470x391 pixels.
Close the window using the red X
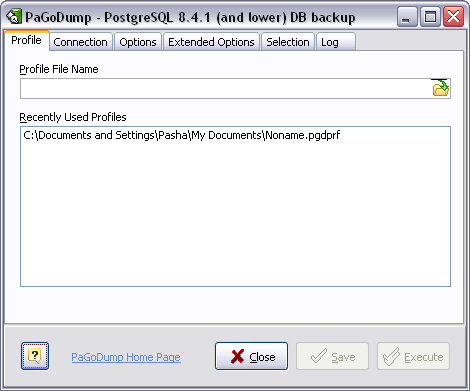(x=453, y=17)
